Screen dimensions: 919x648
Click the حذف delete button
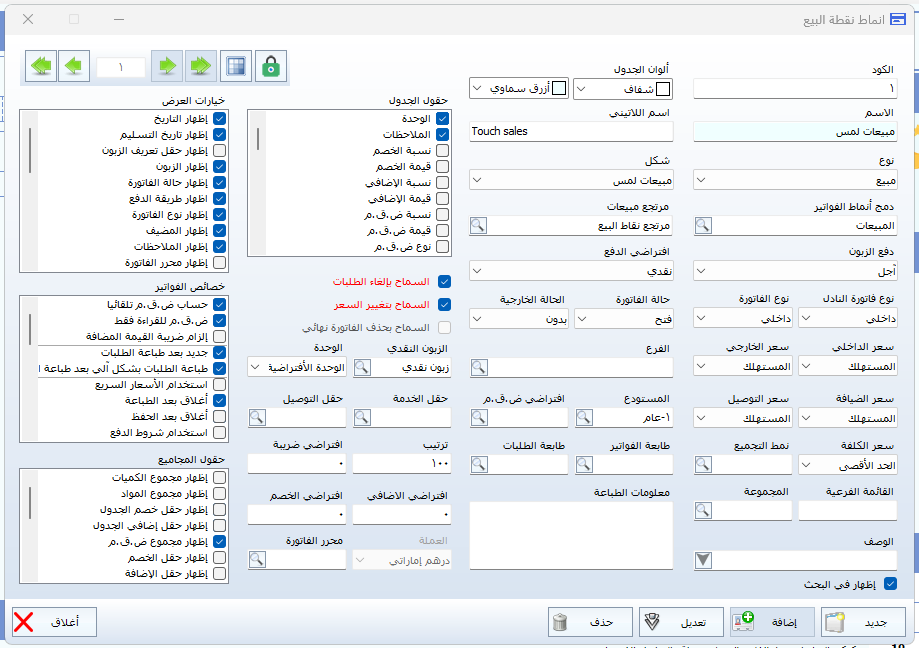click(590, 622)
